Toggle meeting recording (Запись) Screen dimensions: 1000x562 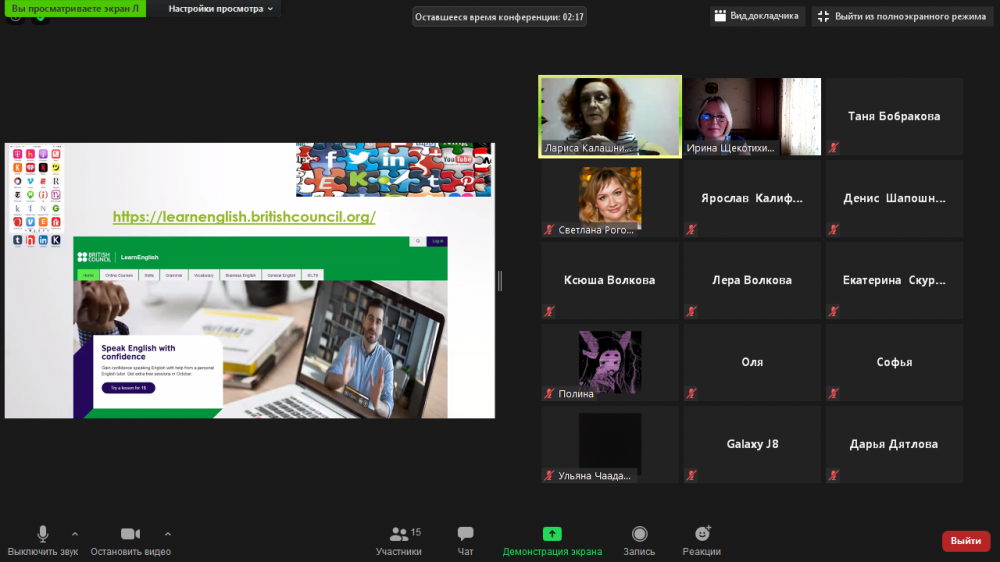(639, 540)
